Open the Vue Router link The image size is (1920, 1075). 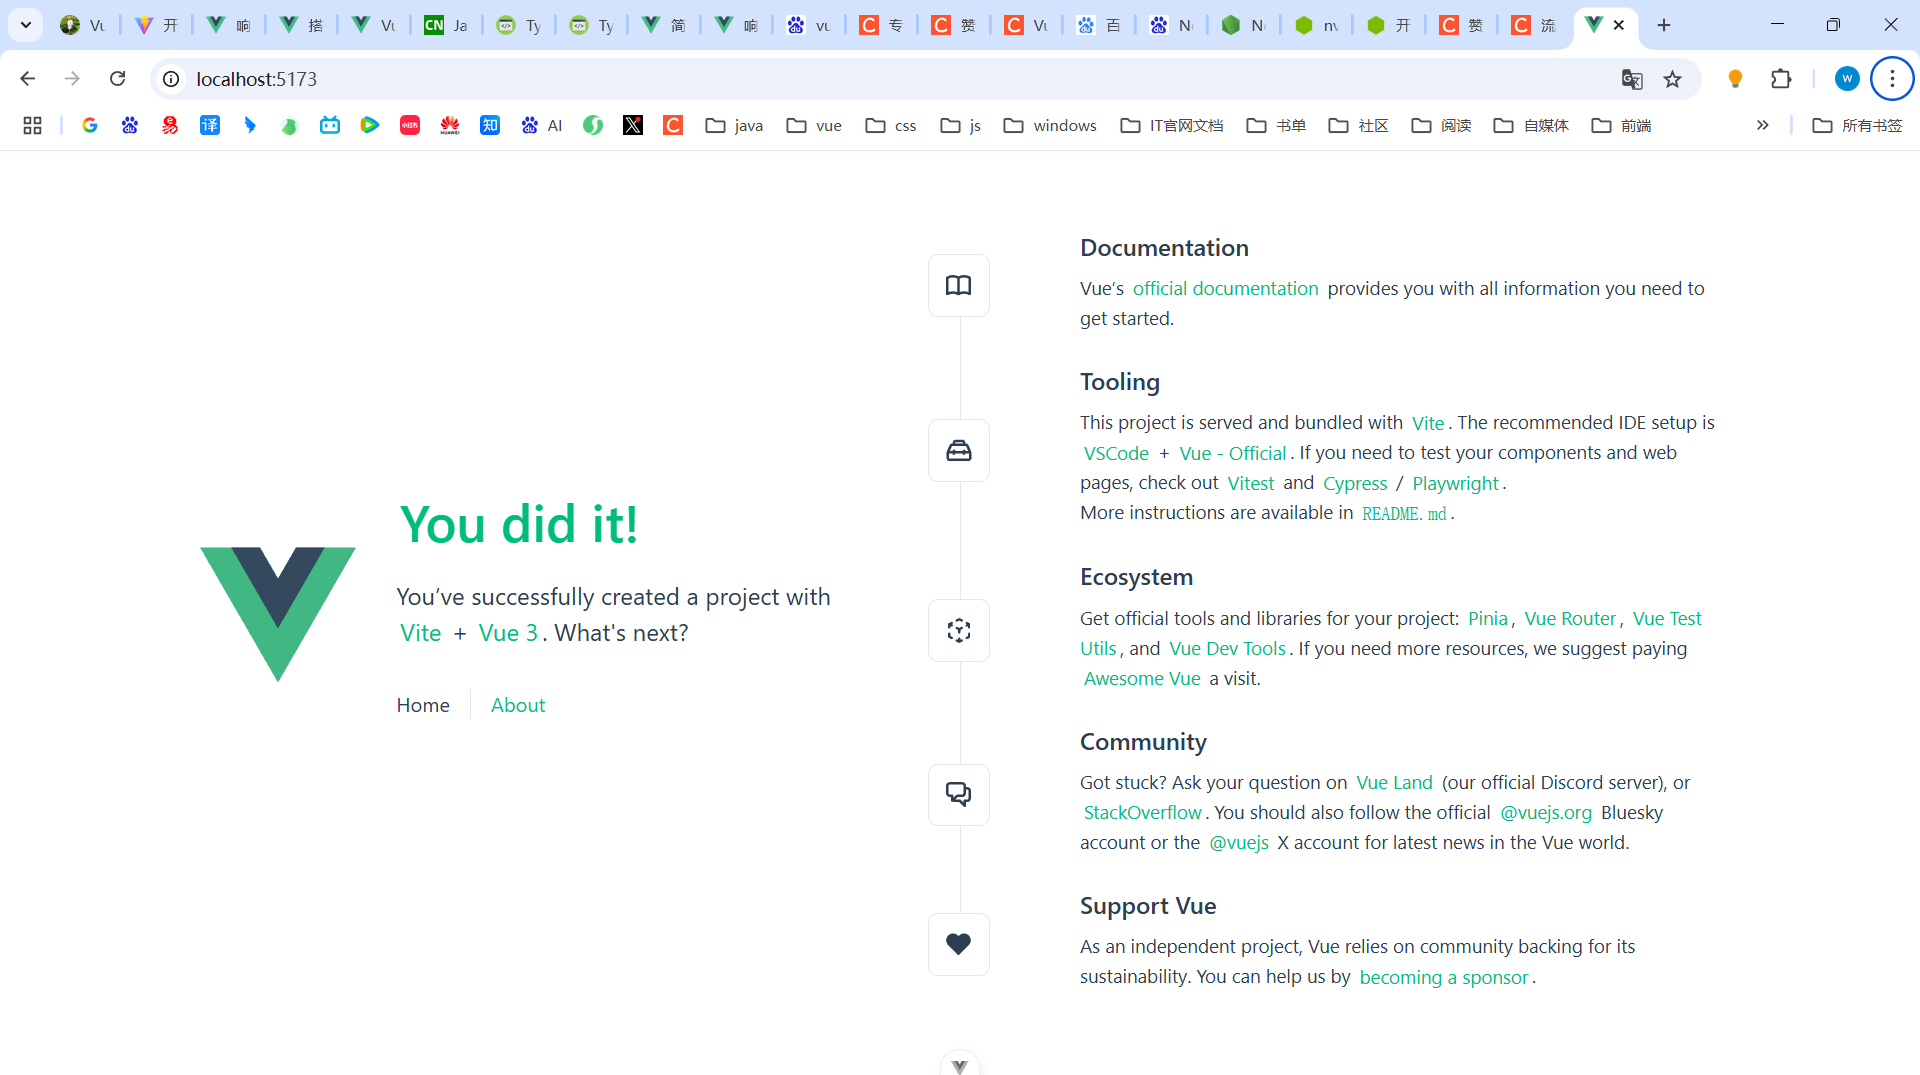pos(1570,618)
